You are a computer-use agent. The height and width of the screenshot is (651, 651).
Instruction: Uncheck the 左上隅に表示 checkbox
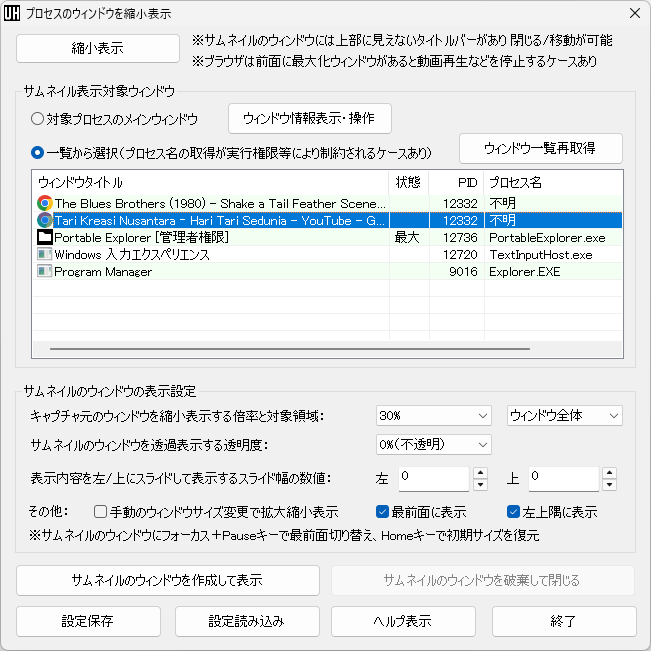[x=514, y=511]
